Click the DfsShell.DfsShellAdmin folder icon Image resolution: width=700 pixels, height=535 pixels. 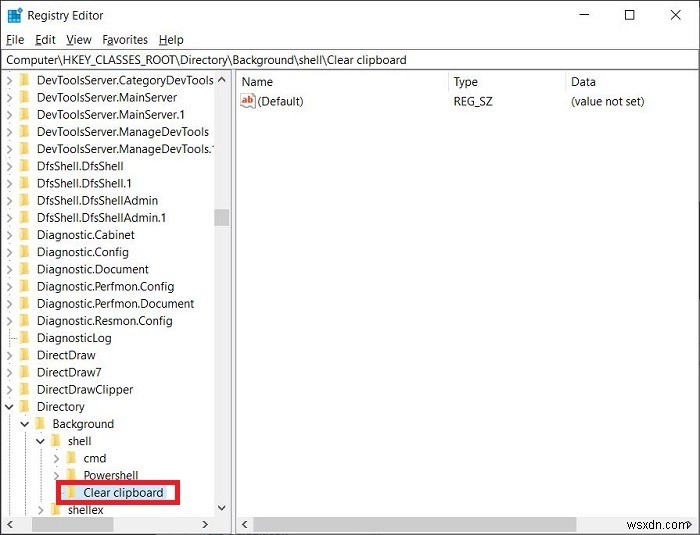click(25, 201)
